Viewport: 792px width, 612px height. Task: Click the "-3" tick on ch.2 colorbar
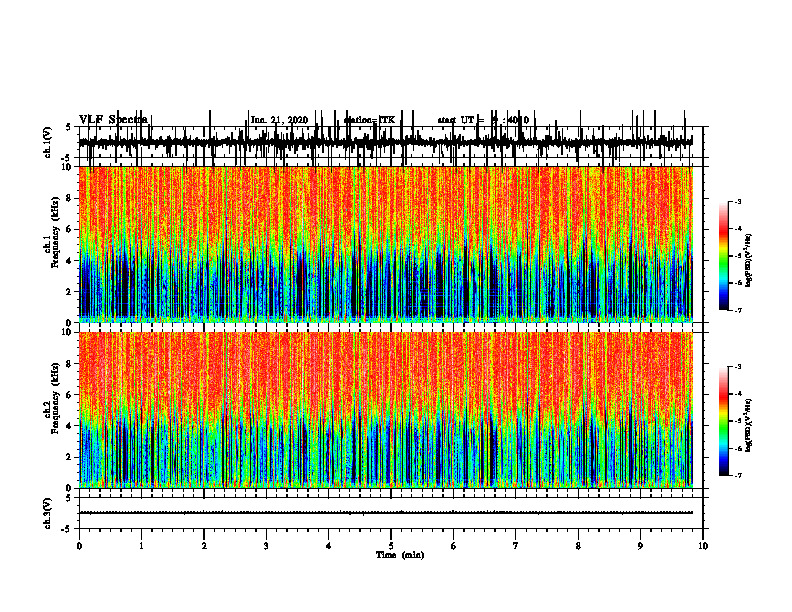tap(738, 367)
